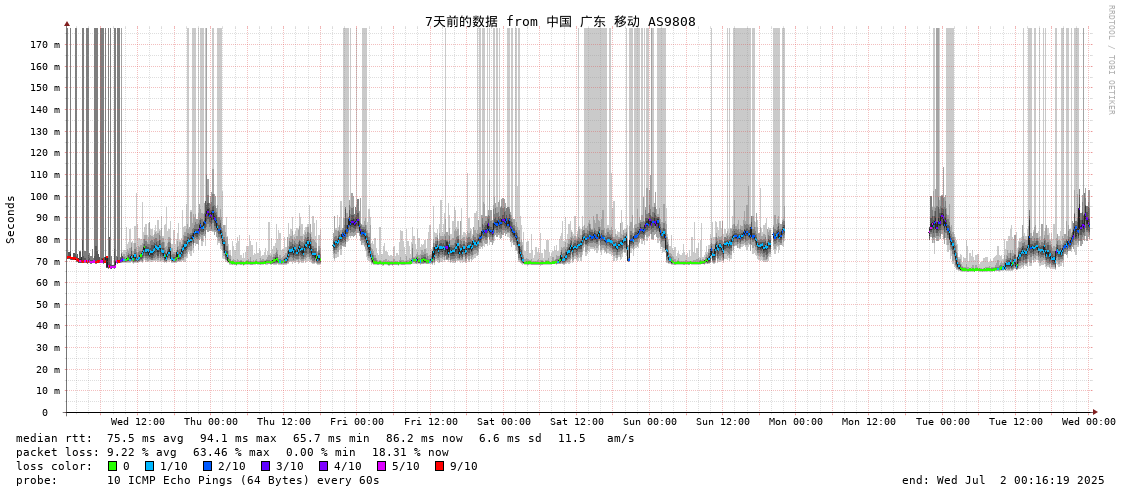Click the 'Sun 12:00' x-axis label

click(x=723, y=422)
